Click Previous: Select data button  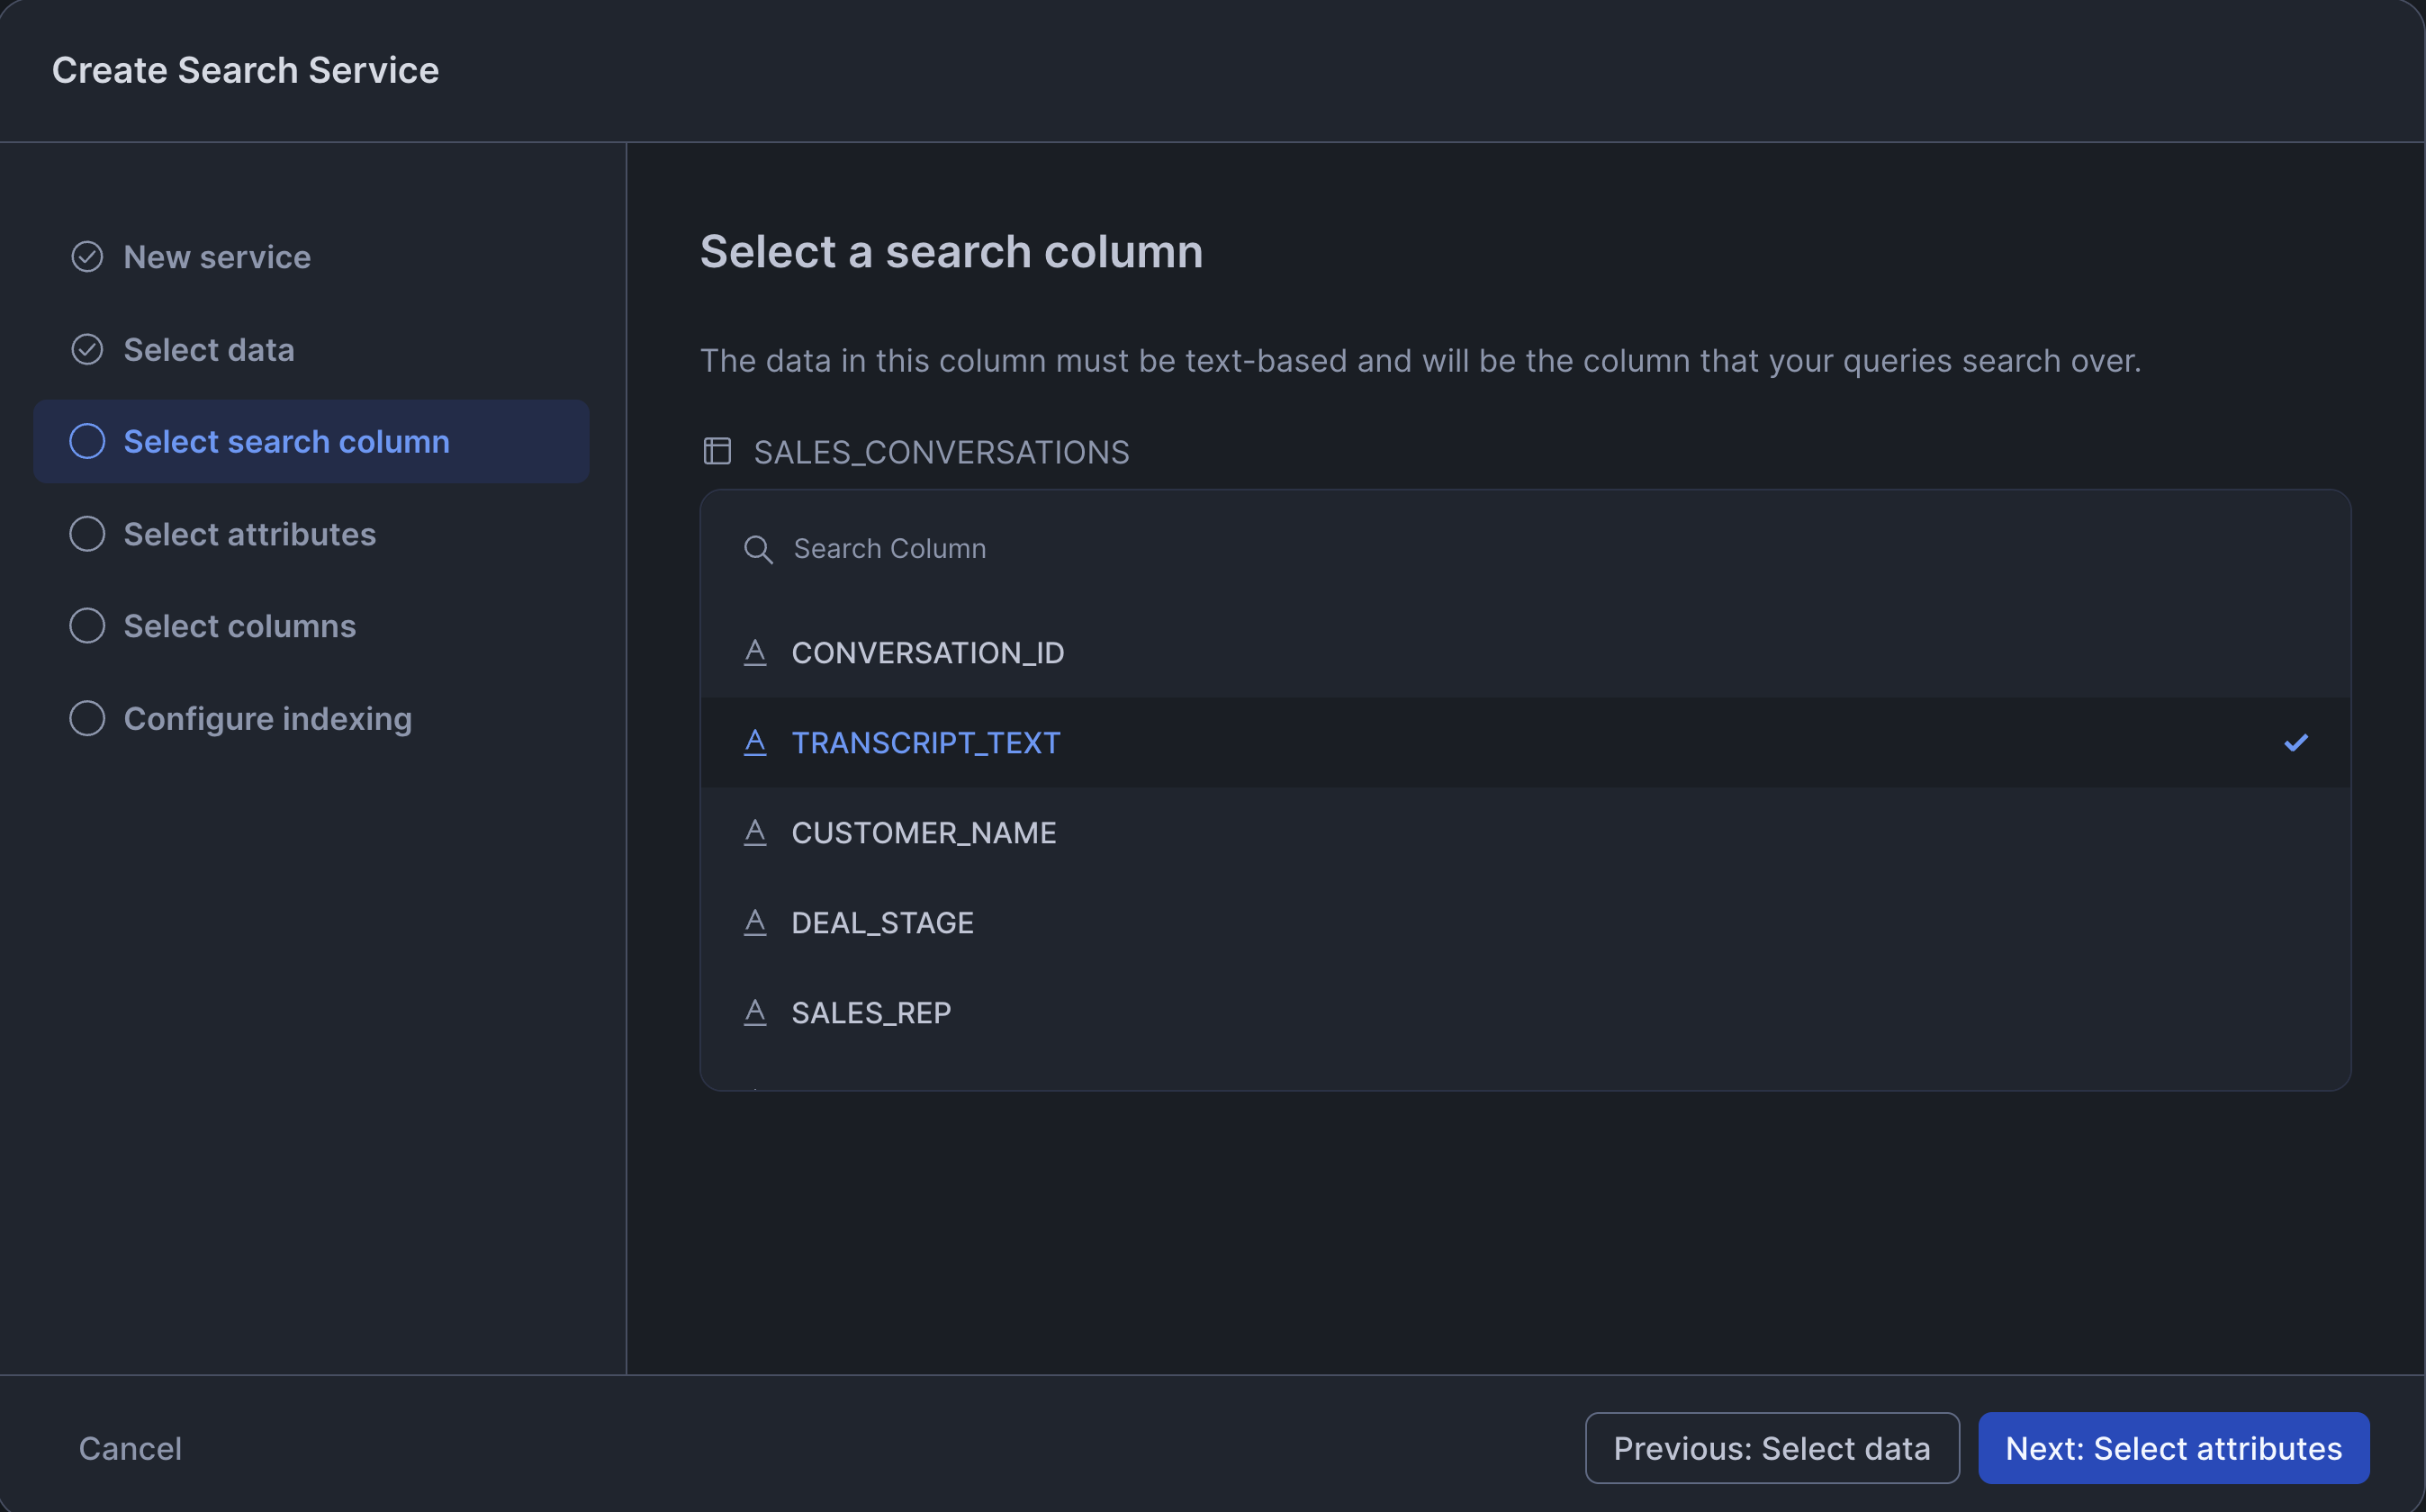pyautogui.click(x=1771, y=1448)
